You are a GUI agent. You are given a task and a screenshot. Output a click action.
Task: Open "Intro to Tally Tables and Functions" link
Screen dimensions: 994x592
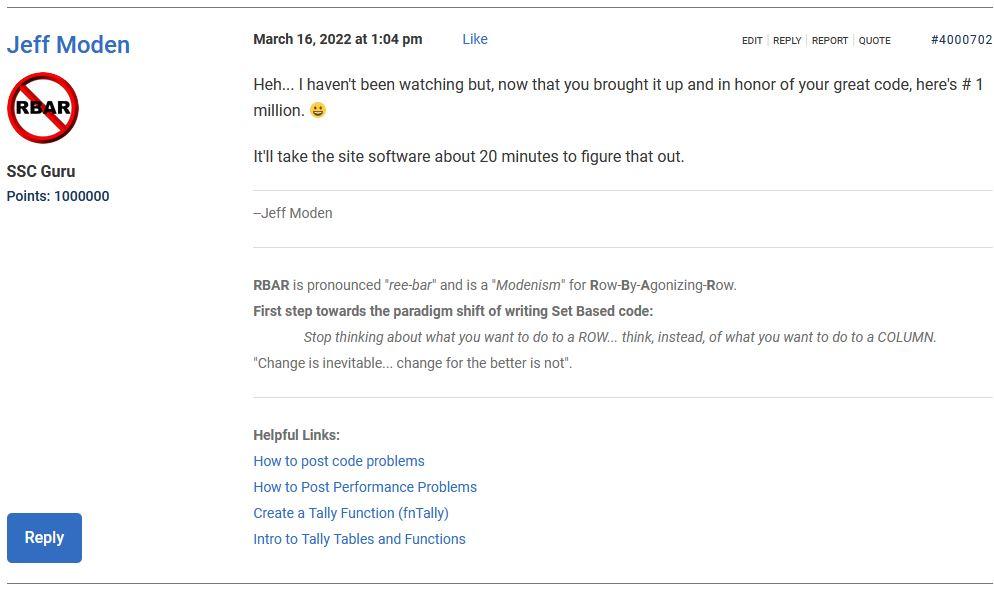(359, 539)
